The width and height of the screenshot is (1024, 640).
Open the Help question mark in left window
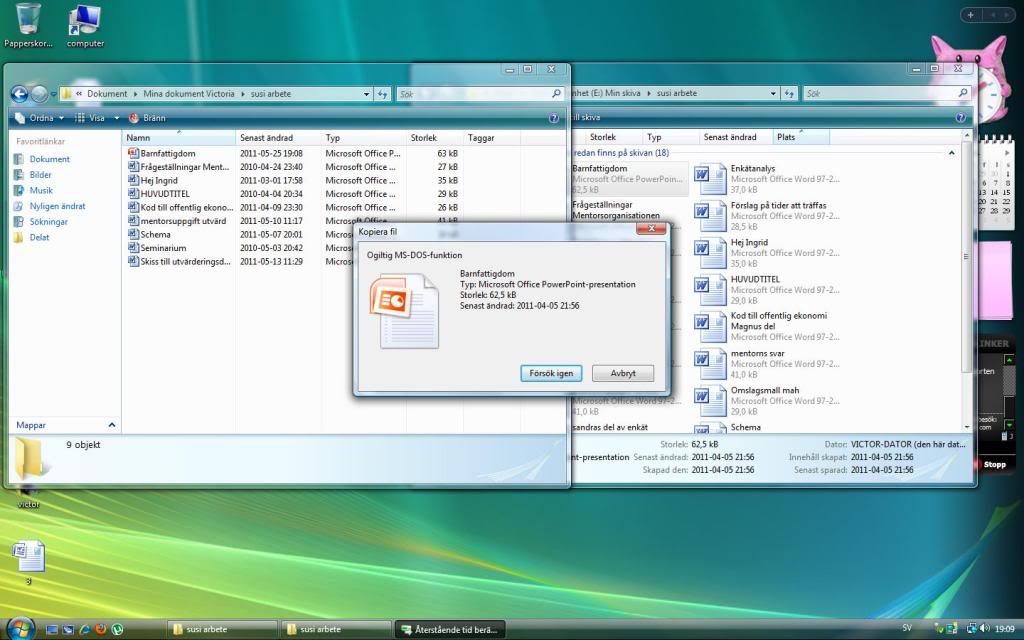tap(553, 118)
